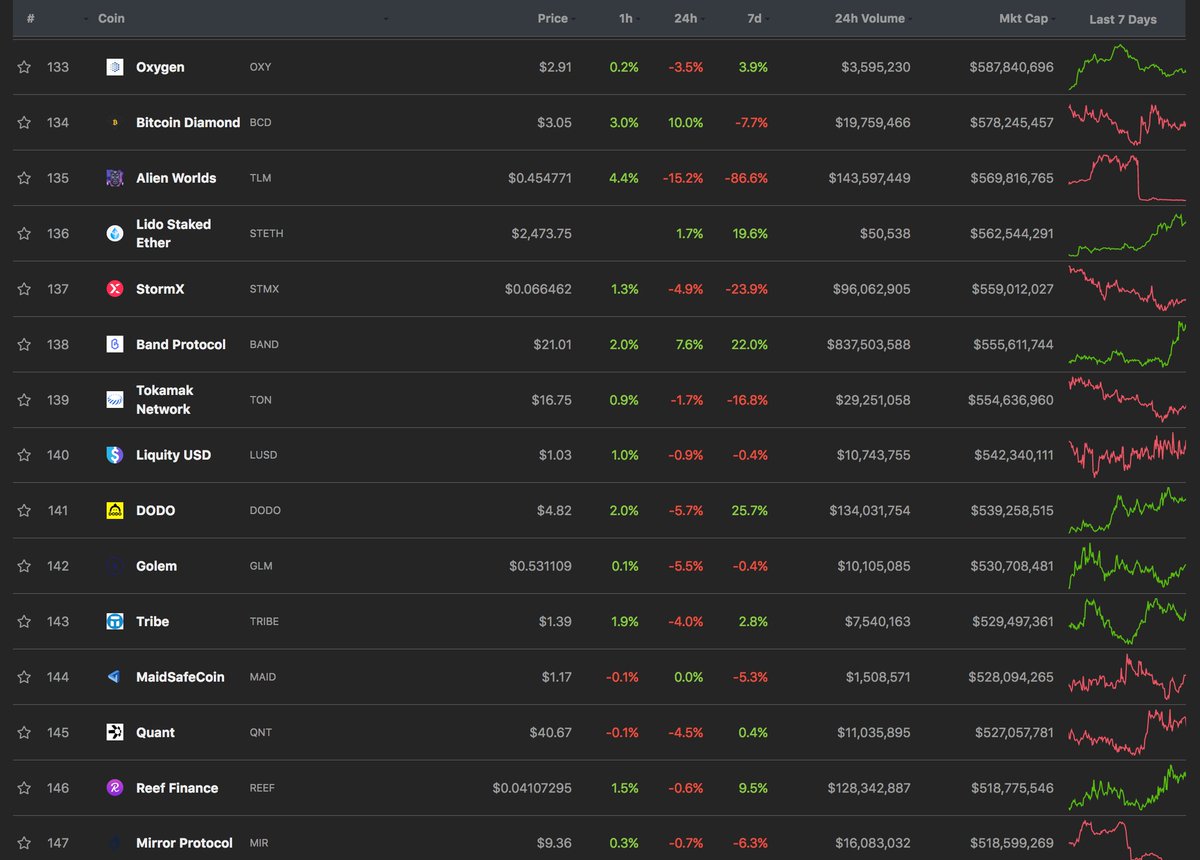Click the Tokamak Network logo icon
1200x860 pixels.
115,400
